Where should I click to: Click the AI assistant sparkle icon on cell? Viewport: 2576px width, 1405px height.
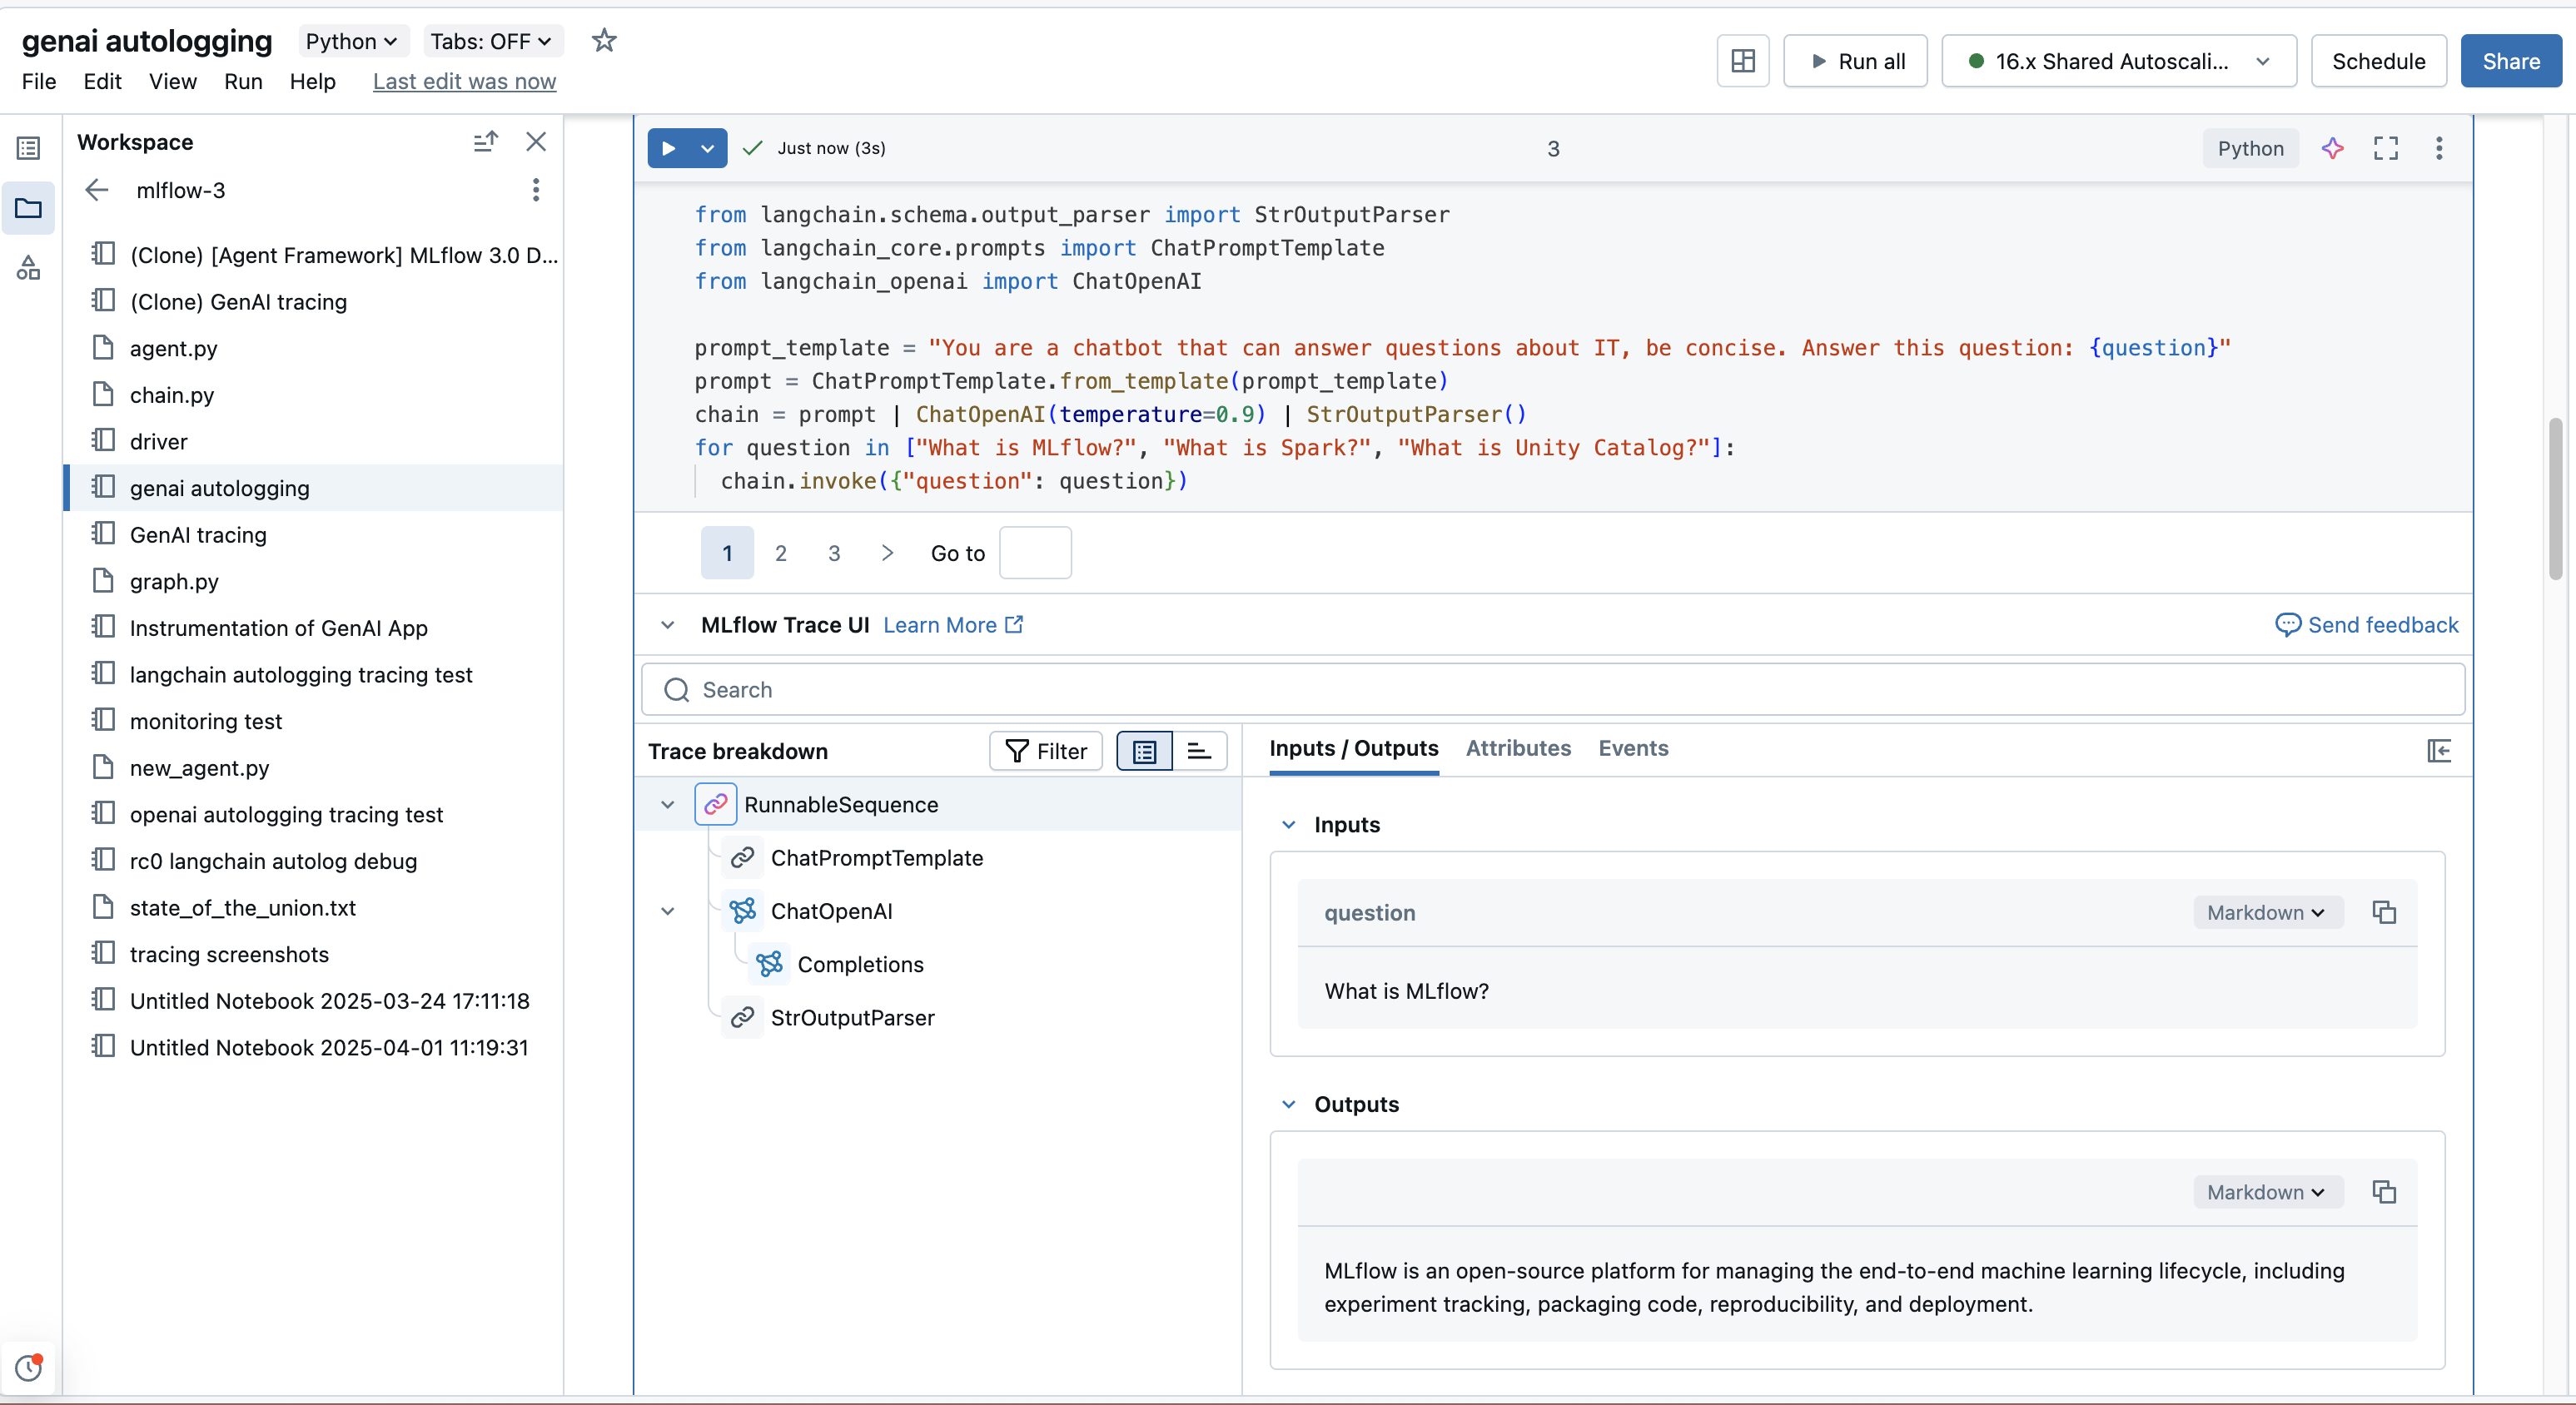tap(2334, 148)
